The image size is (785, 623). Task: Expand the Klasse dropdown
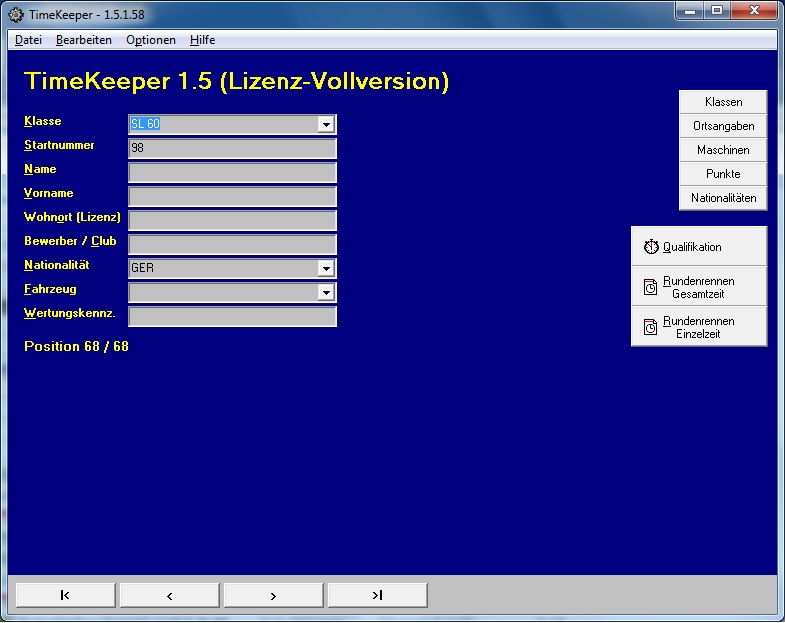point(326,124)
